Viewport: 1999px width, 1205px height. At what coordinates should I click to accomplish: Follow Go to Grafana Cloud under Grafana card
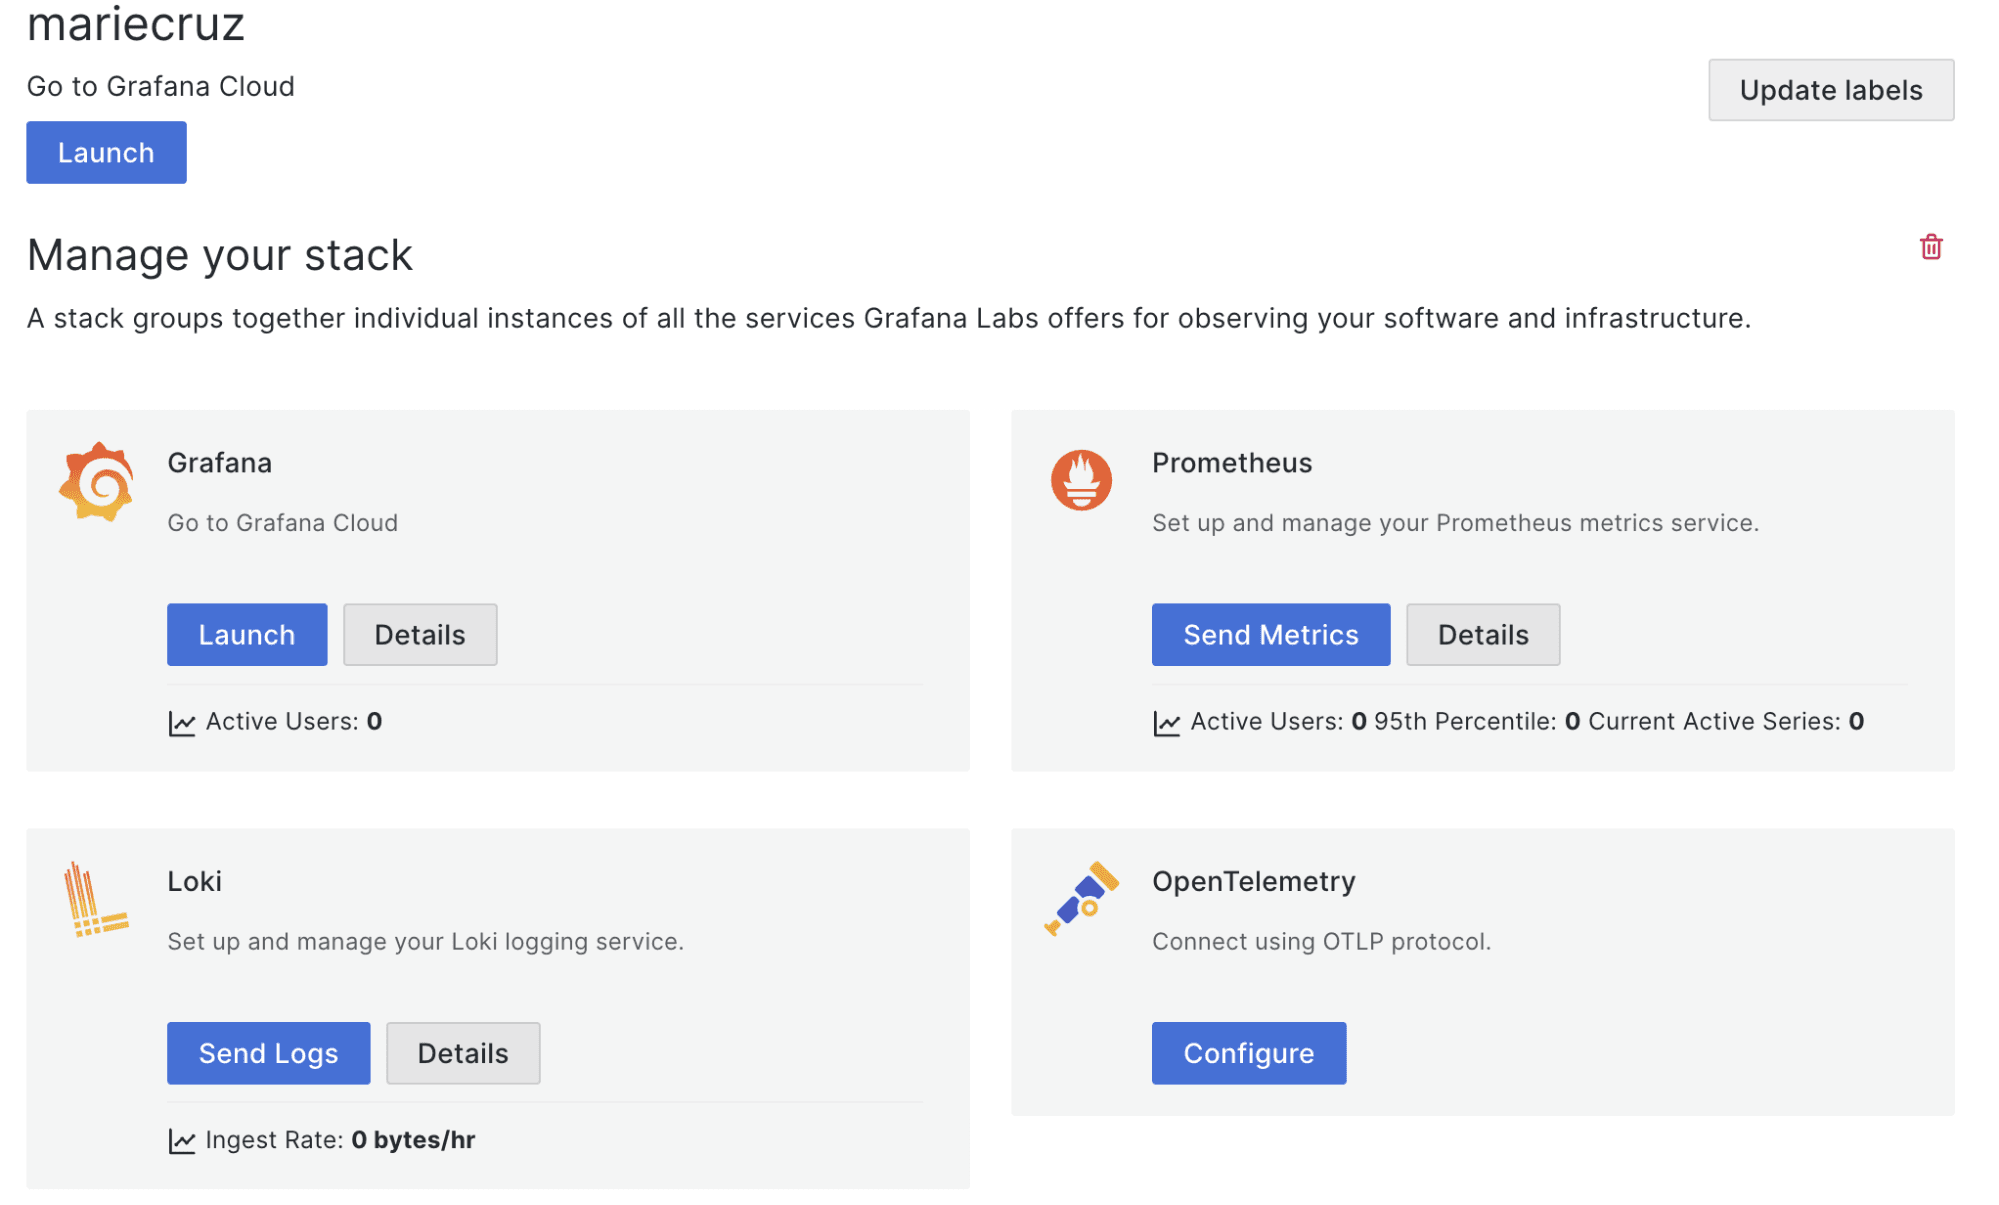283,522
